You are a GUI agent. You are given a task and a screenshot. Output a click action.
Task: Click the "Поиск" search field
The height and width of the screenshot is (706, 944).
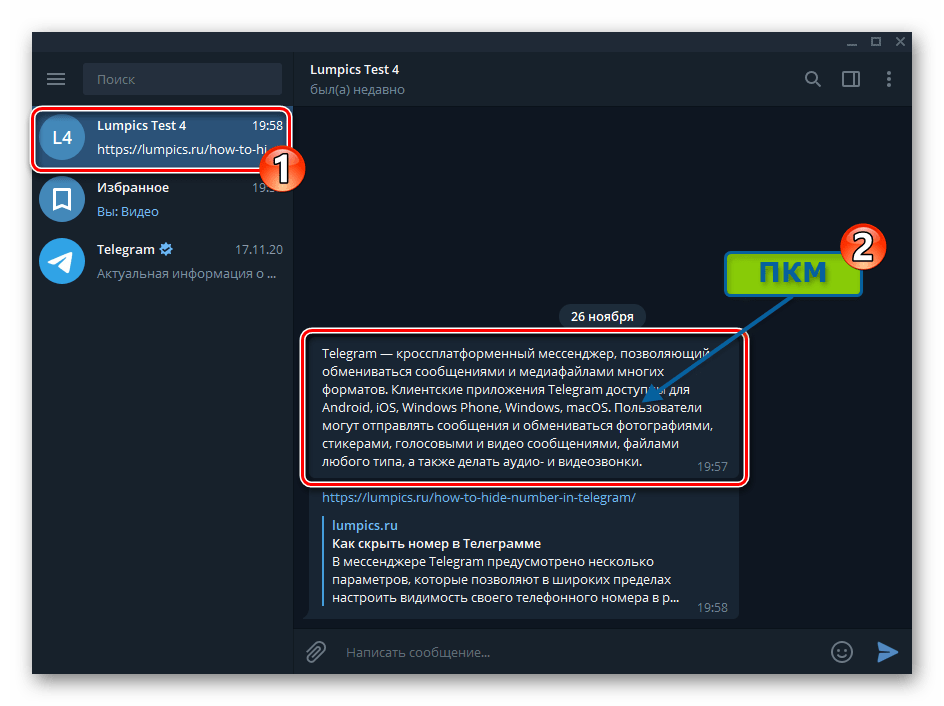coord(182,79)
